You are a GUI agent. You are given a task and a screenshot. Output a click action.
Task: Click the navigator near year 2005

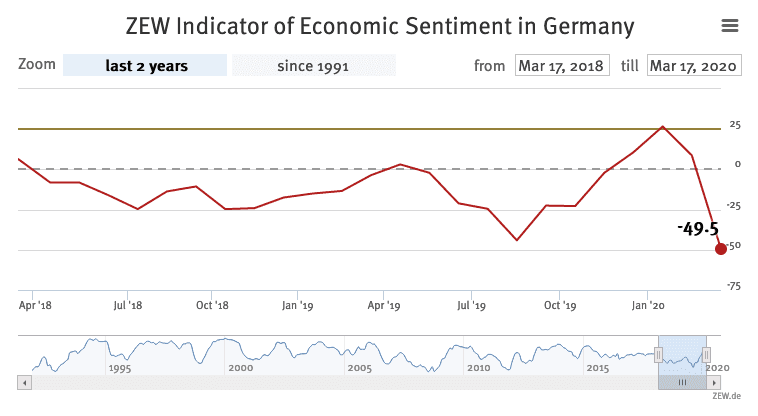click(359, 354)
